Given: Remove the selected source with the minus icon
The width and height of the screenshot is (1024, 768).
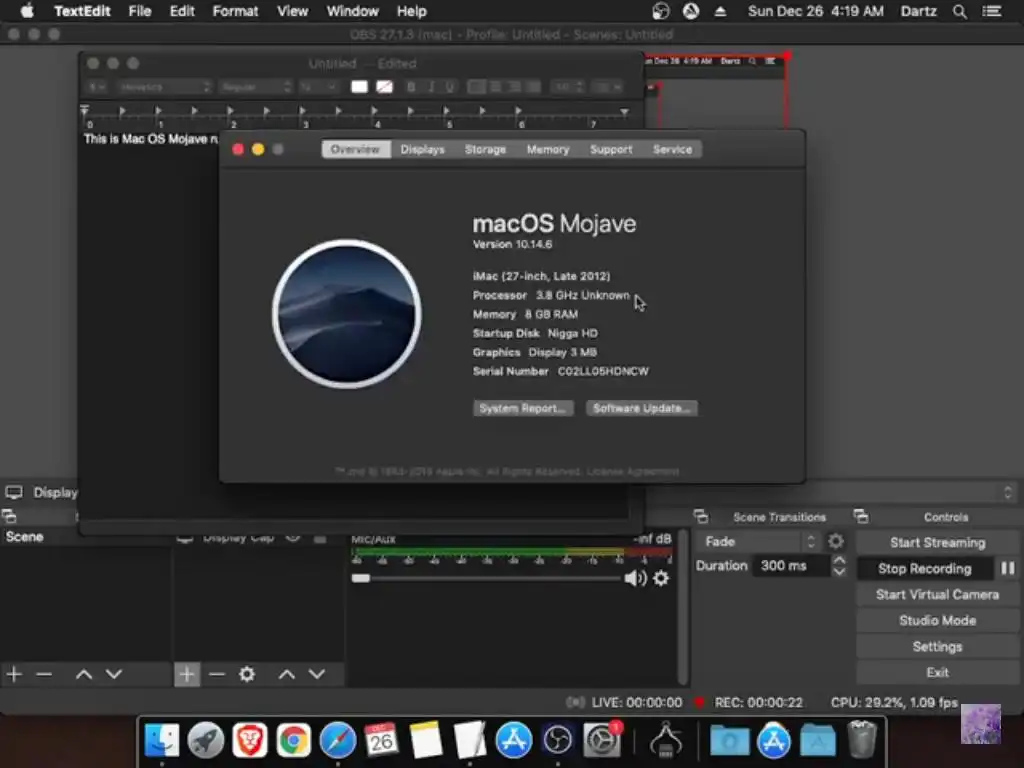Looking at the screenshot, I should click(x=217, y=674).
